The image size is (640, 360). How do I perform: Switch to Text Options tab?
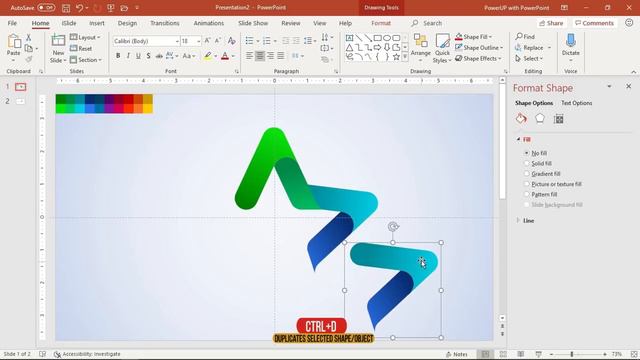click(576, 103)
